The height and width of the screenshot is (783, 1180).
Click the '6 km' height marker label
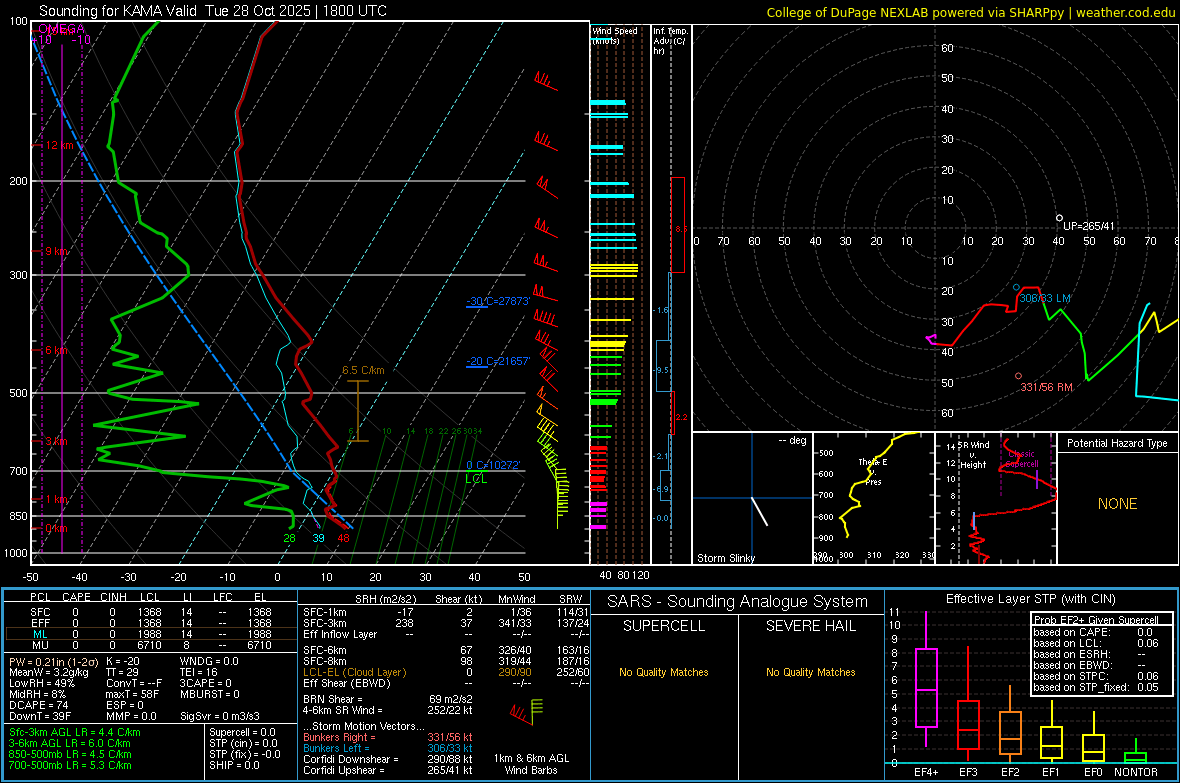(x=56, y=350)
